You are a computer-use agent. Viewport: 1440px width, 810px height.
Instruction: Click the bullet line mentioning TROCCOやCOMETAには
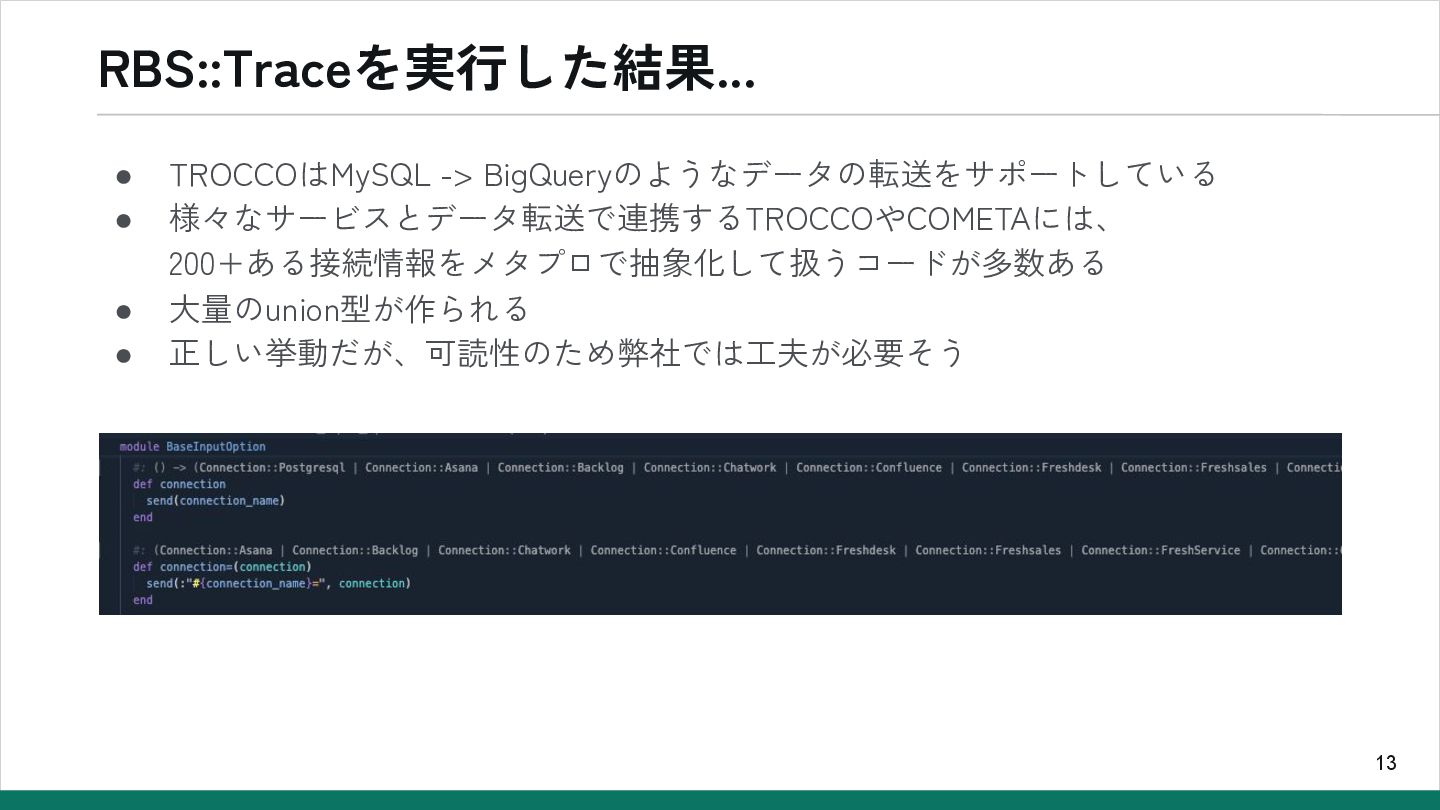(640, 217)
